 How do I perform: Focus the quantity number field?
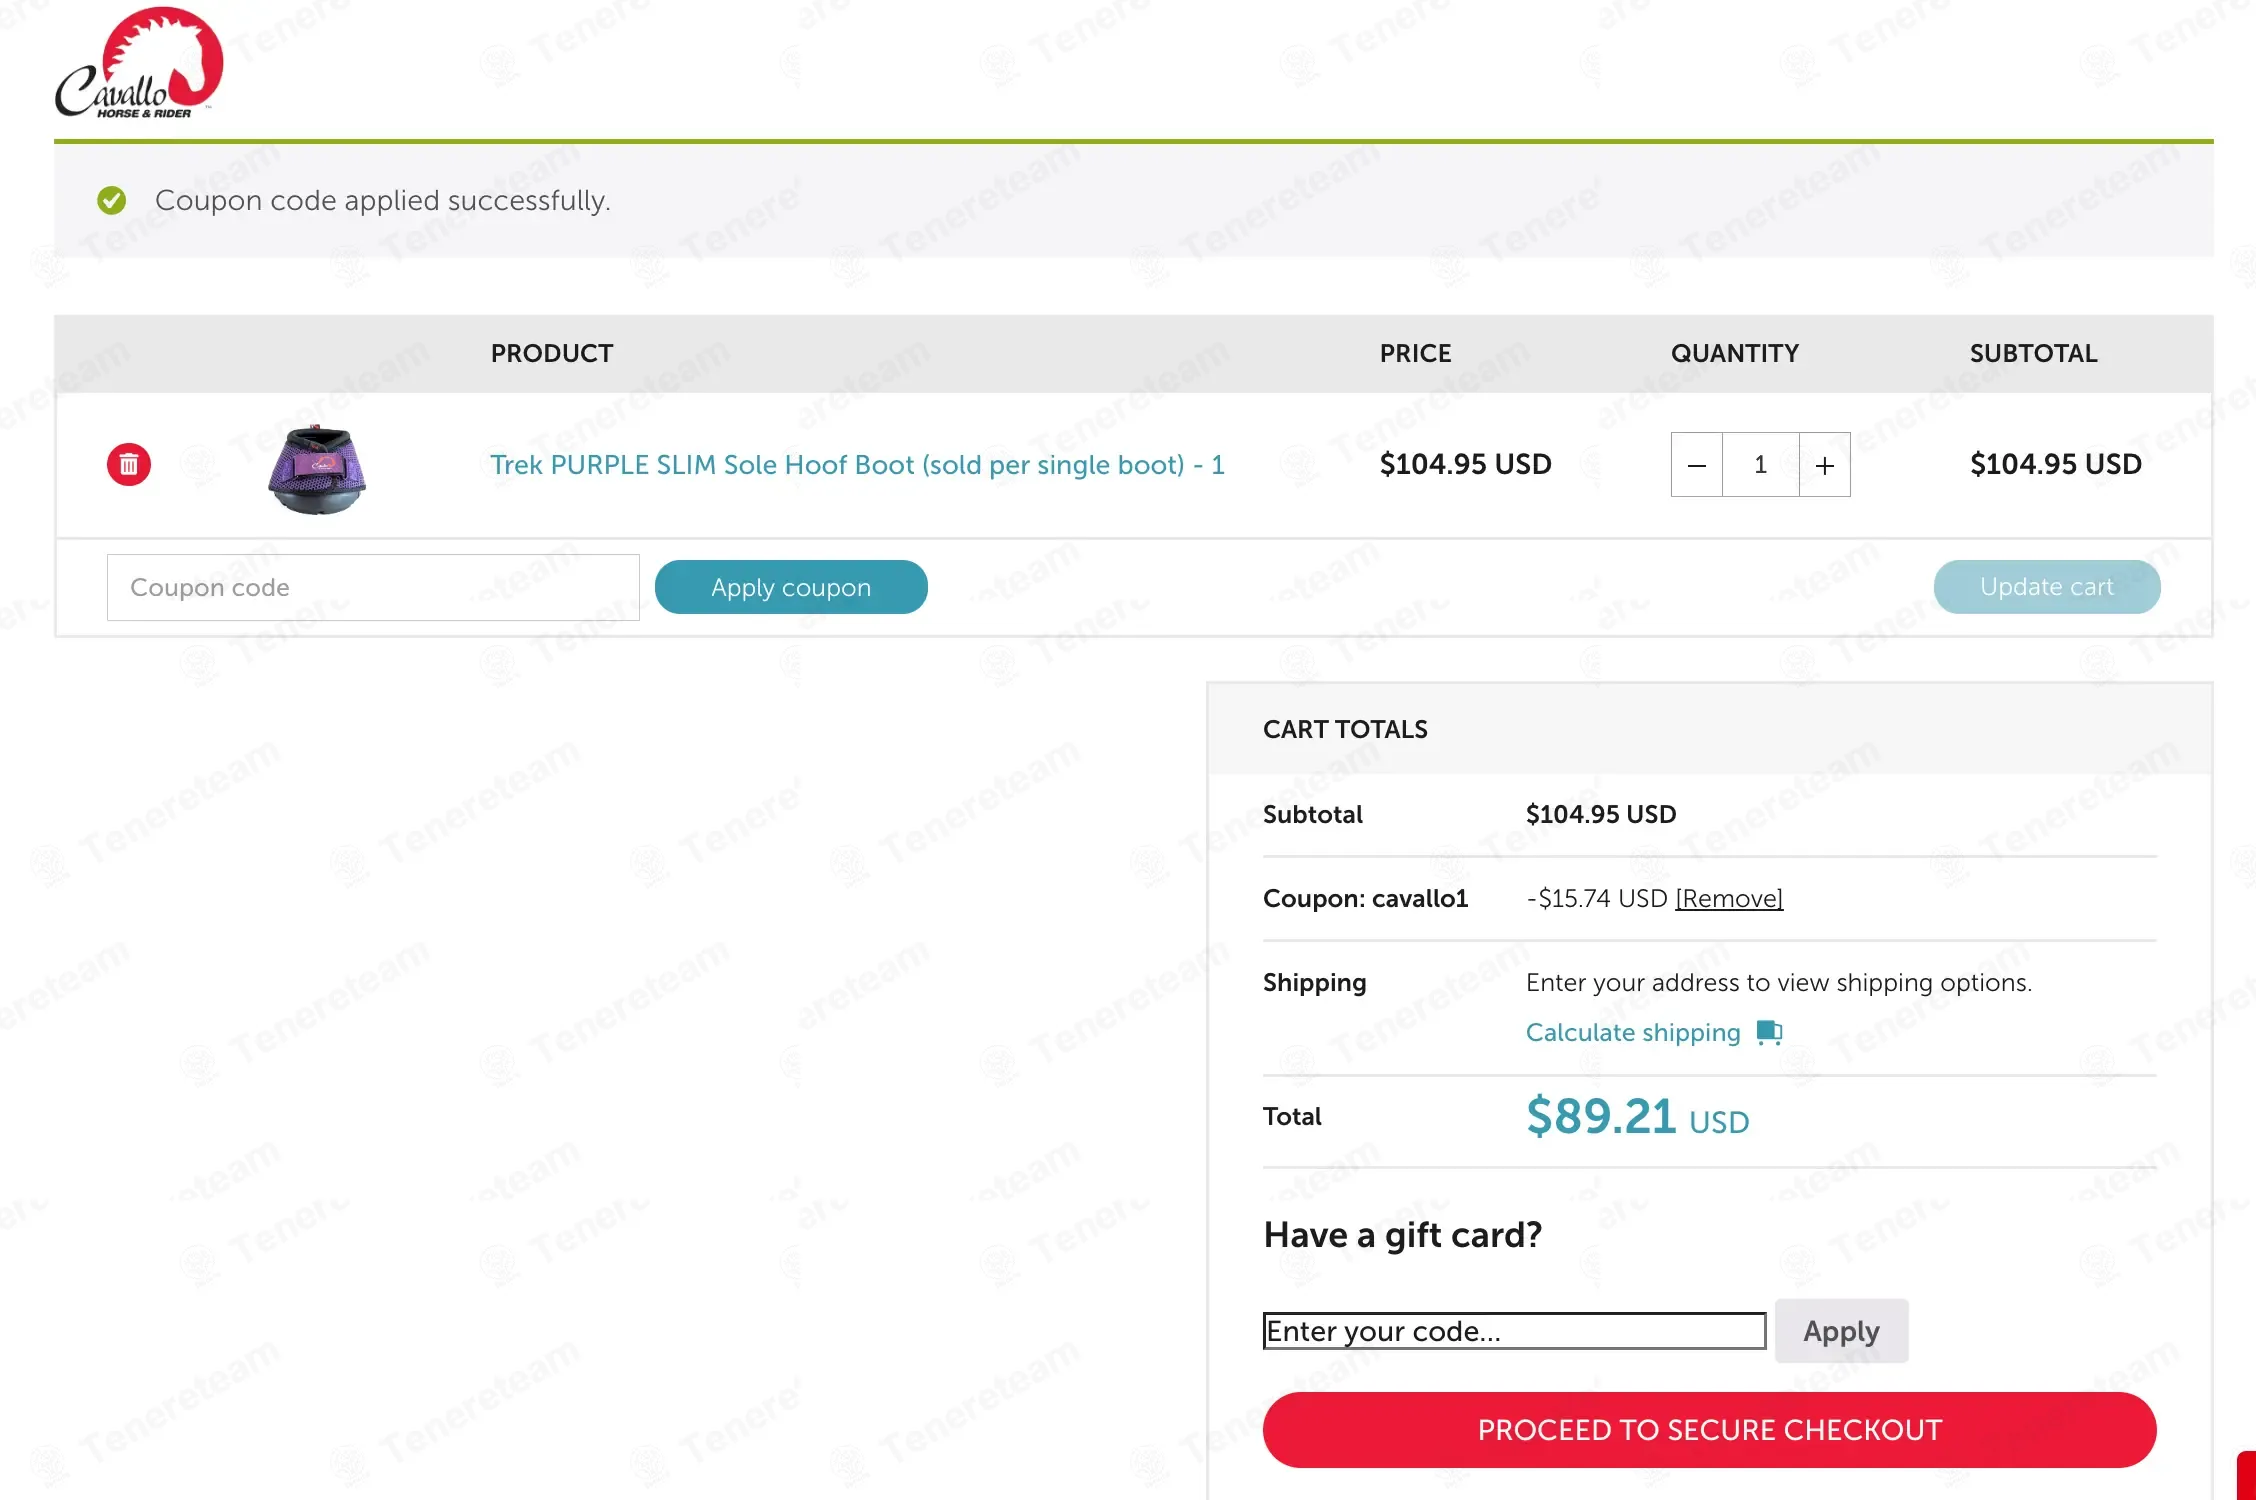click(x=1760, y=465)
